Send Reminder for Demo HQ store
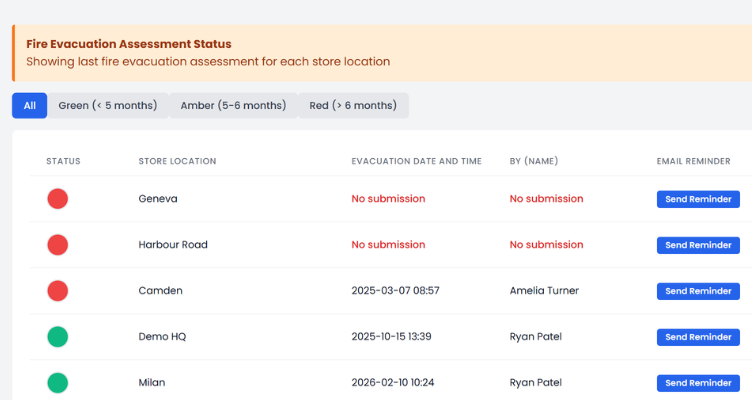Screen dimensions: 752x400 click(698, 337)
